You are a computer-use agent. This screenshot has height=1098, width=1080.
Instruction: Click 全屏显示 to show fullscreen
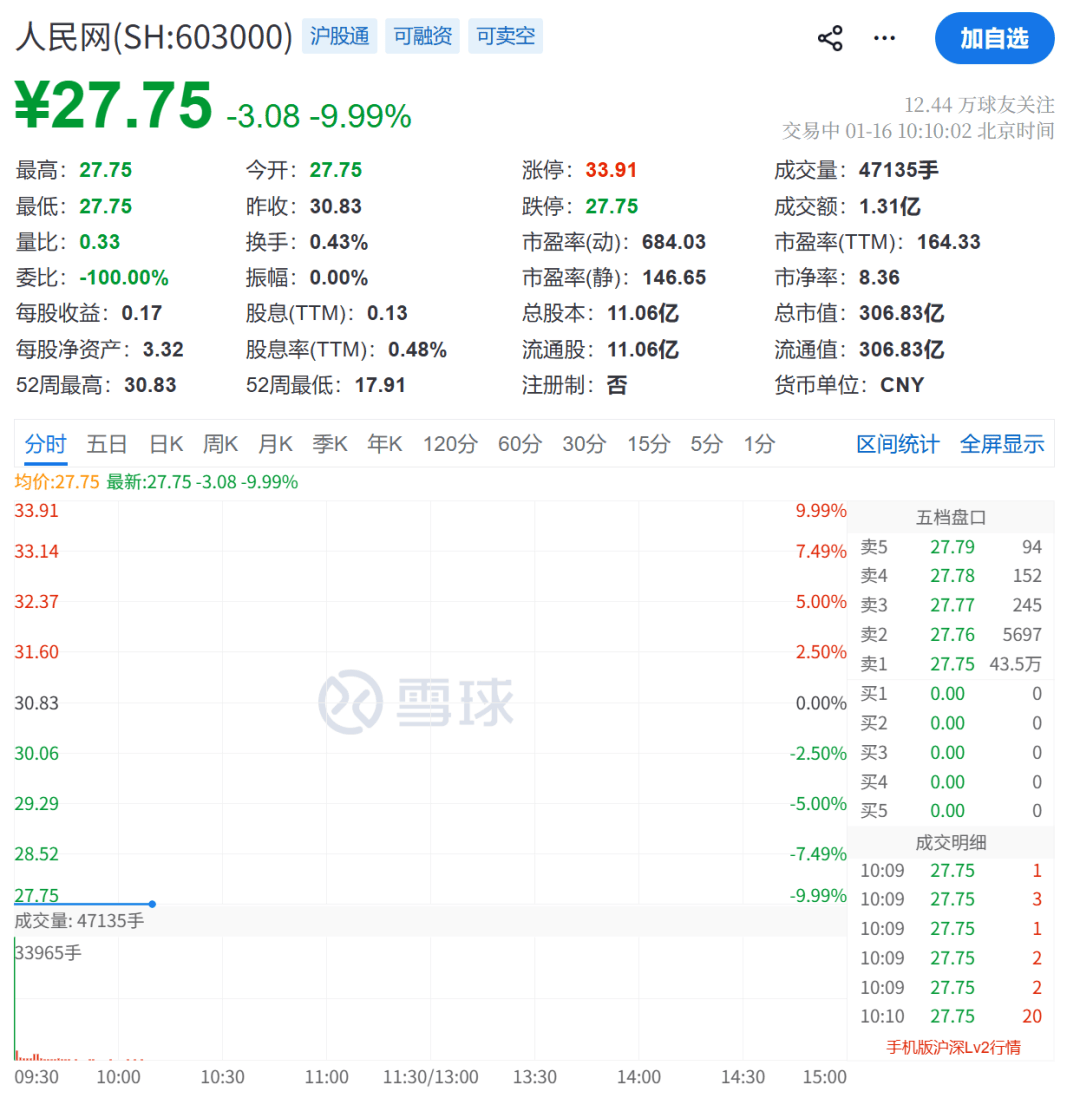1001,444
